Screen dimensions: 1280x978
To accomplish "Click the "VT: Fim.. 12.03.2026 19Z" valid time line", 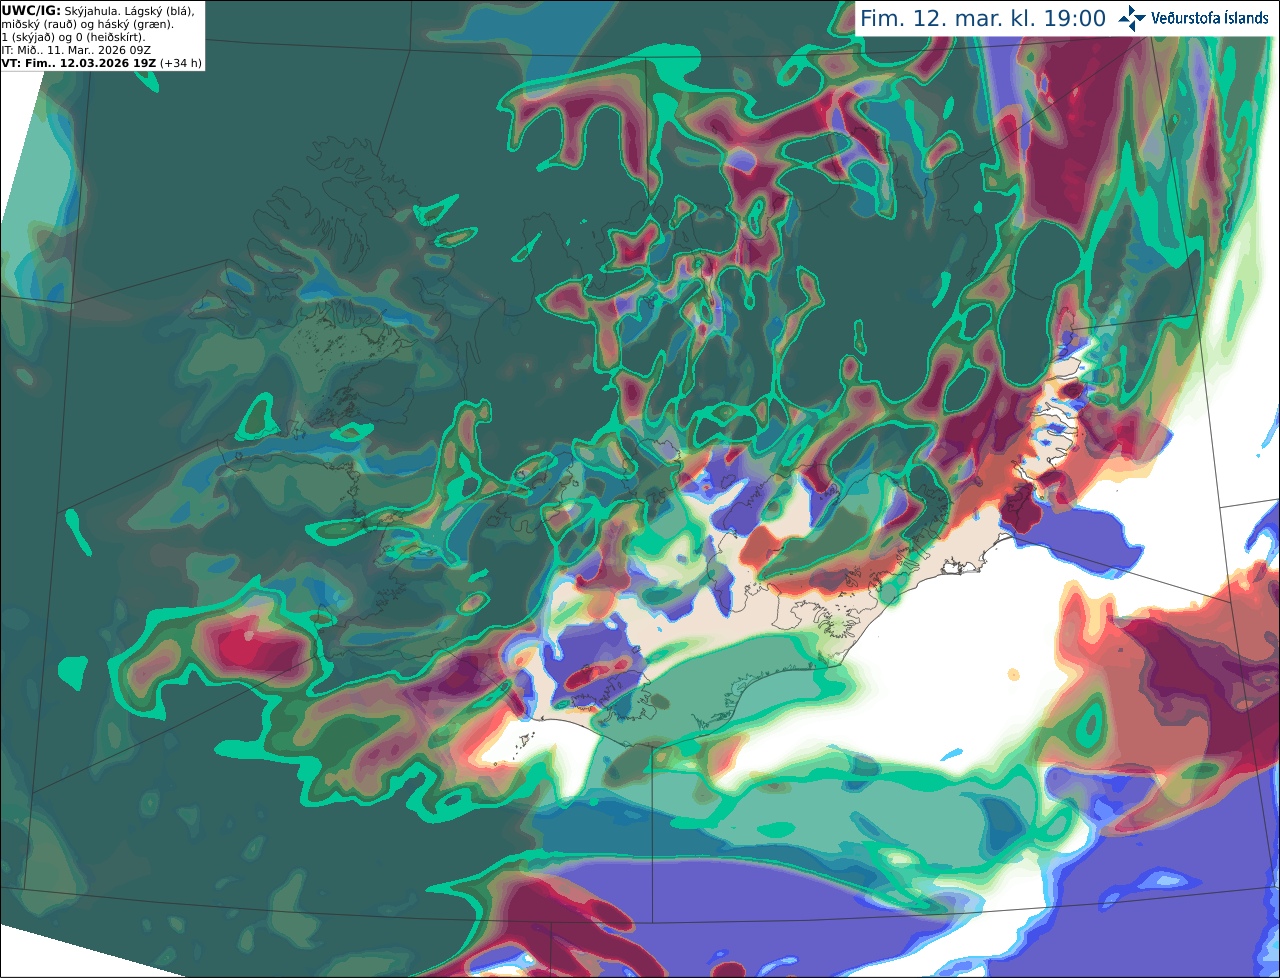I will tap(79, 63).
